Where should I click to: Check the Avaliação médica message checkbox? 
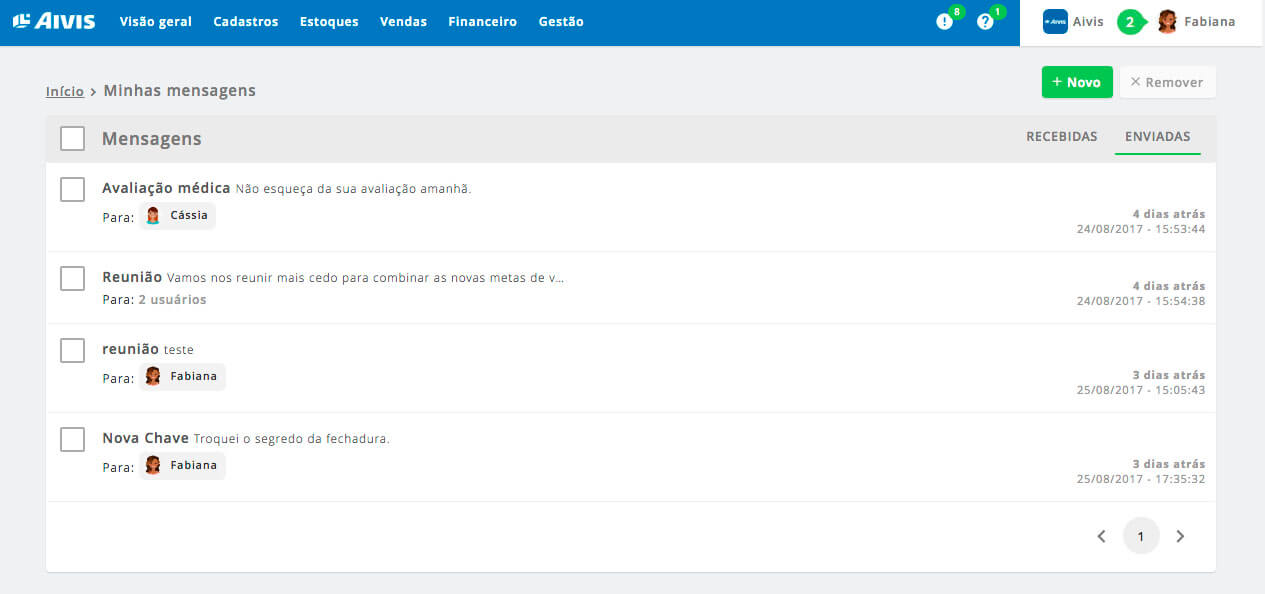click(x=72, y=189)
